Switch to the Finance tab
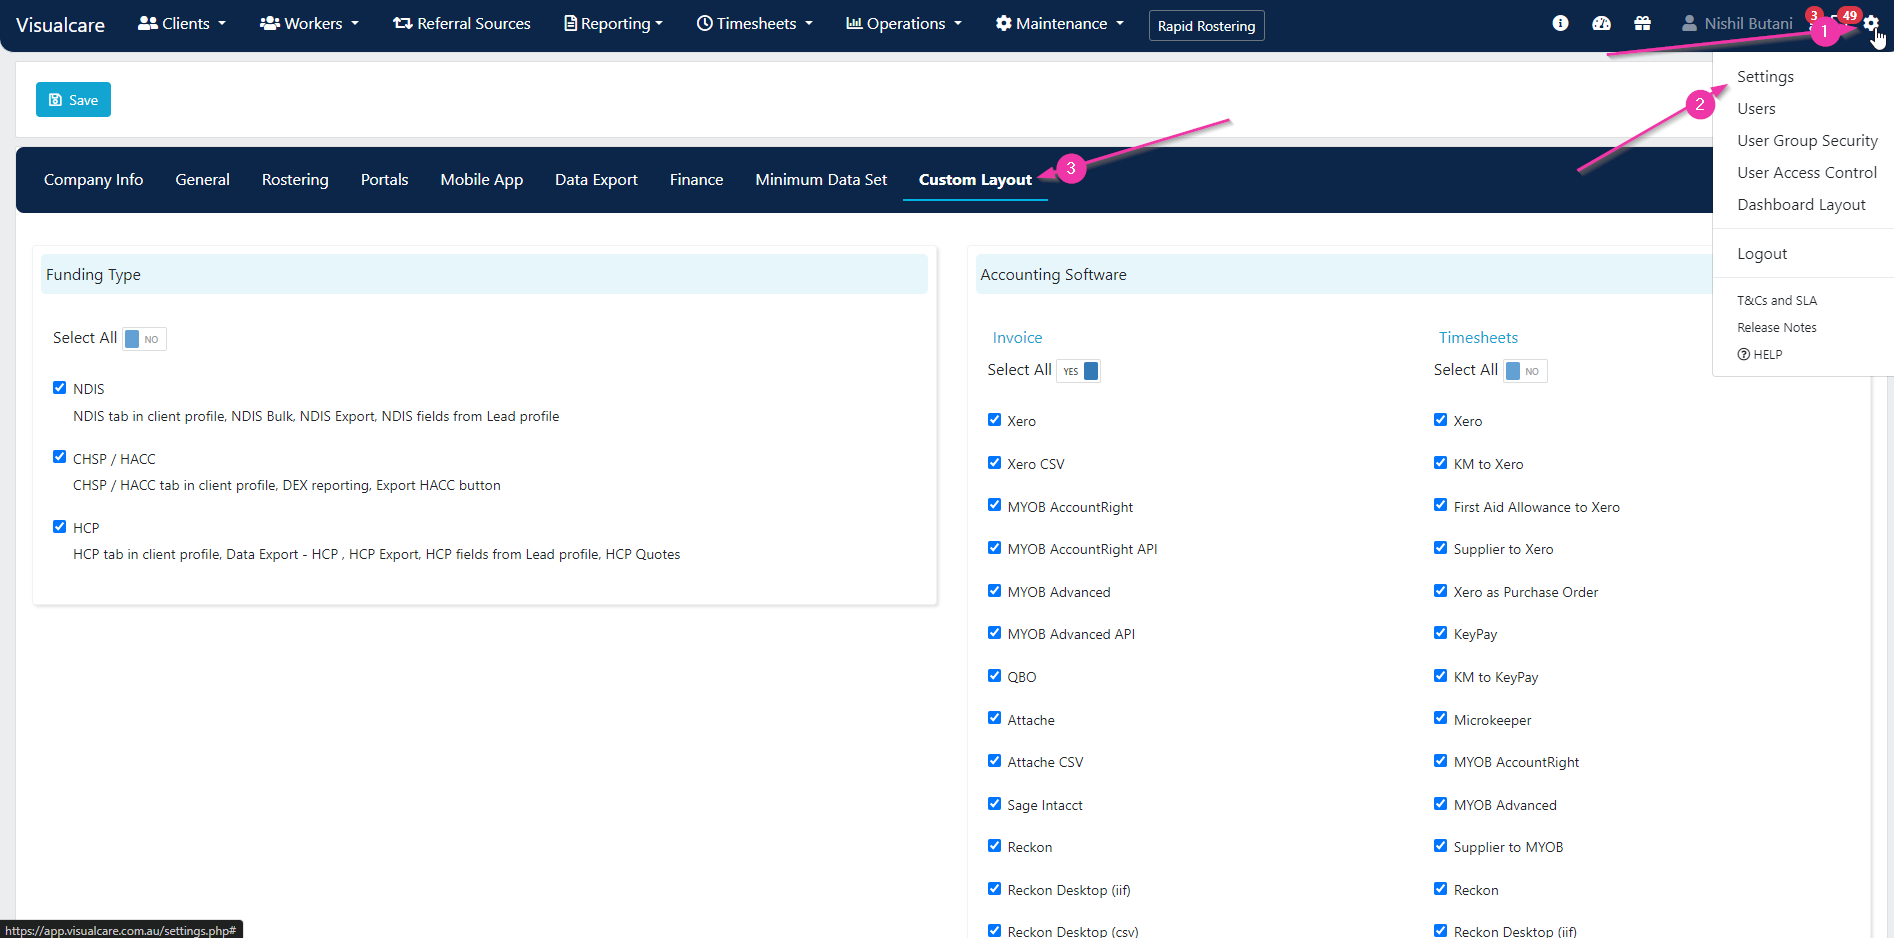The height and width of the screenshot is (938, 1894). [x=696, y=180]
